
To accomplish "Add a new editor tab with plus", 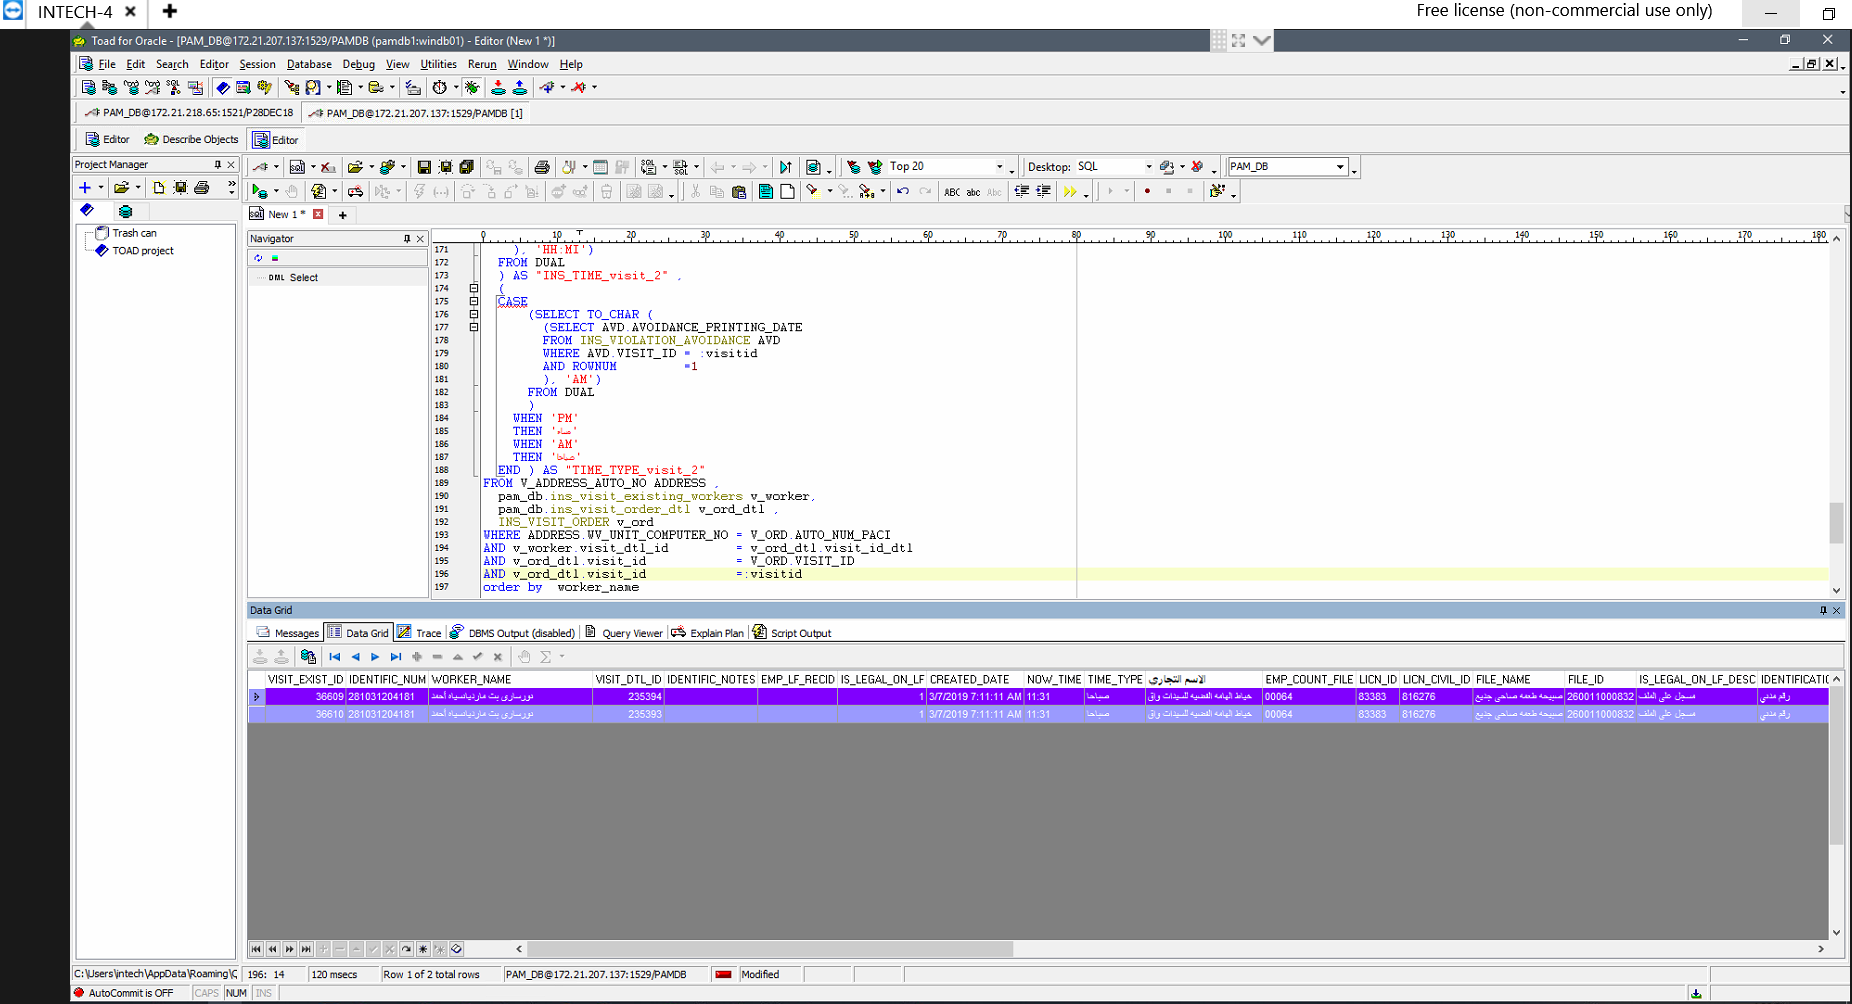I will pyautogui.click(x=343, y=215).
